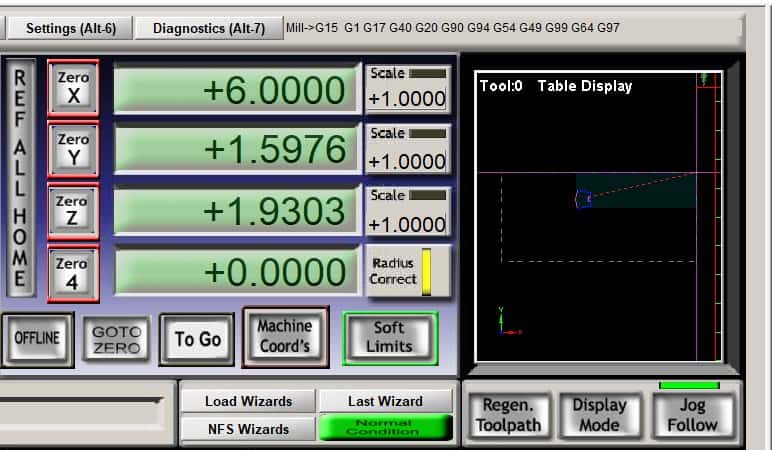Screen dimensions: 772x450
Task: Change Display Mode
Action: point(600,415)
